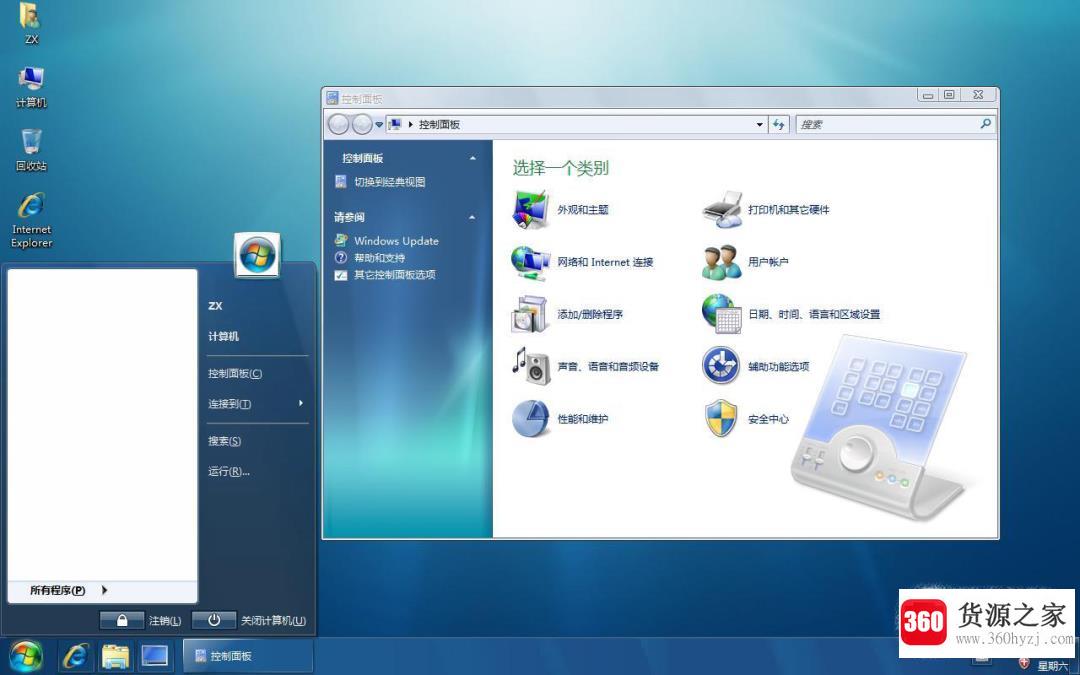The image size is (1080, 675).
Task: Minimize the 控制面板 window
Action: point(928,95)
